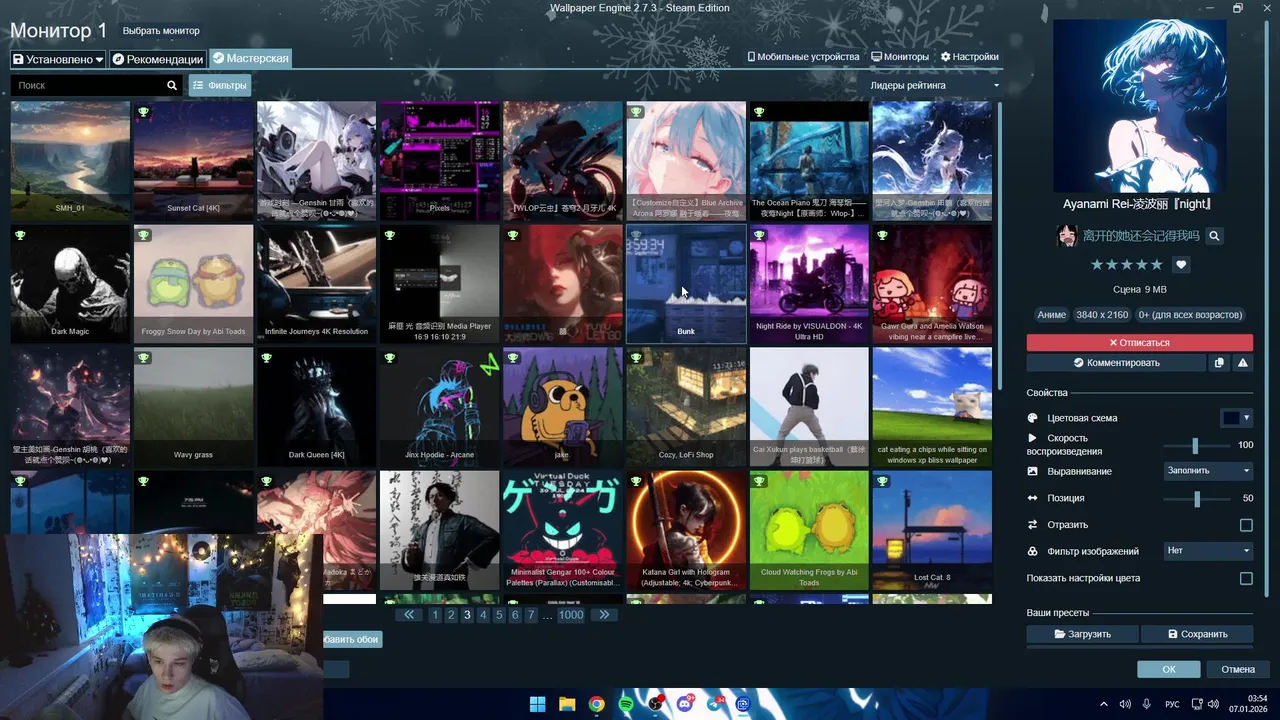
Task: Go to page 4 of results
Action: (x=483, y=615)
